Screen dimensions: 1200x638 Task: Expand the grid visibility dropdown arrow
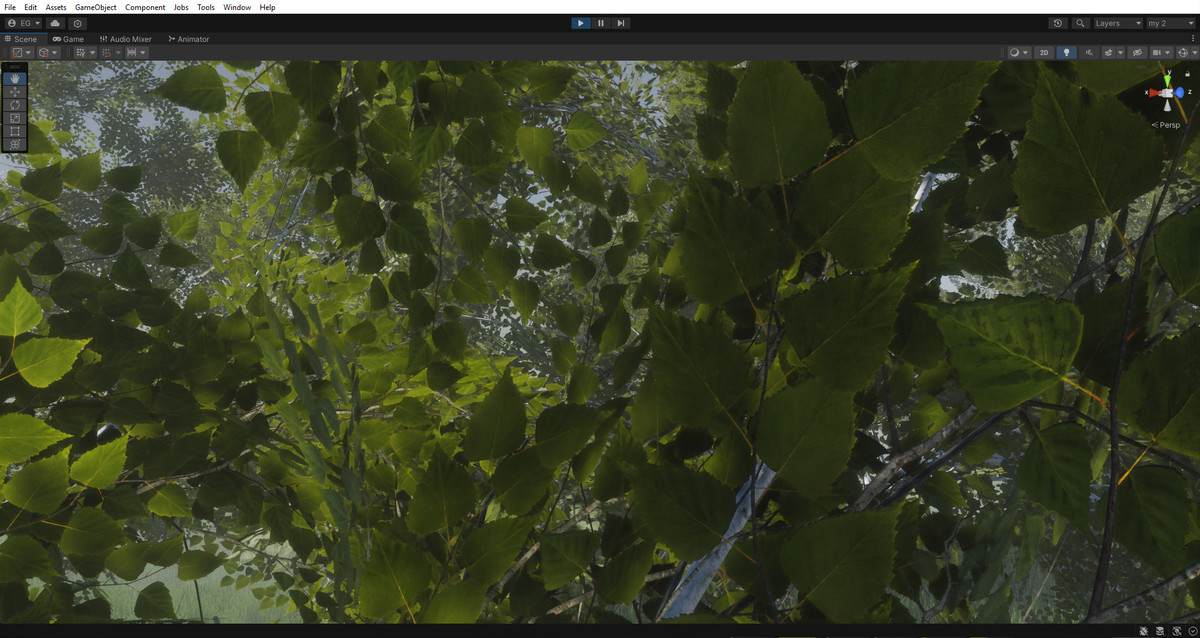(x=92, y=52)
